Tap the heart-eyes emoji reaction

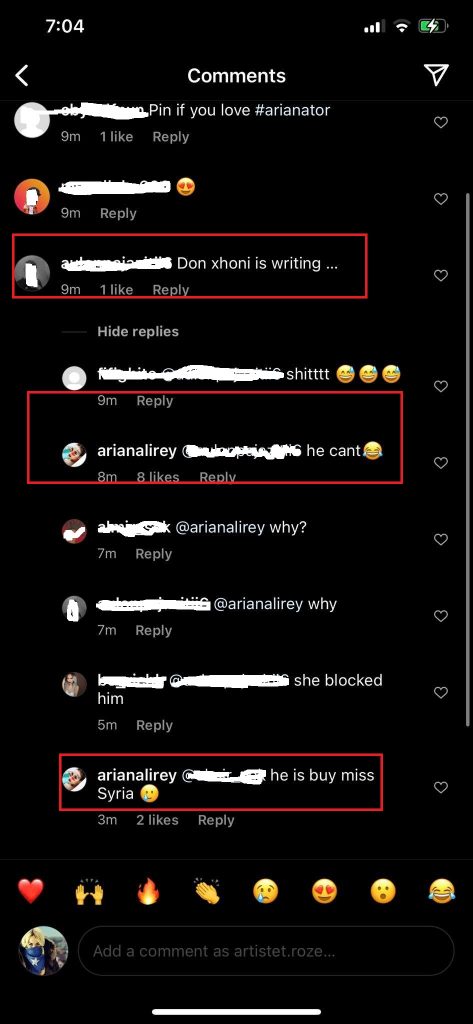pyautogui.click(x=325, y=891)
